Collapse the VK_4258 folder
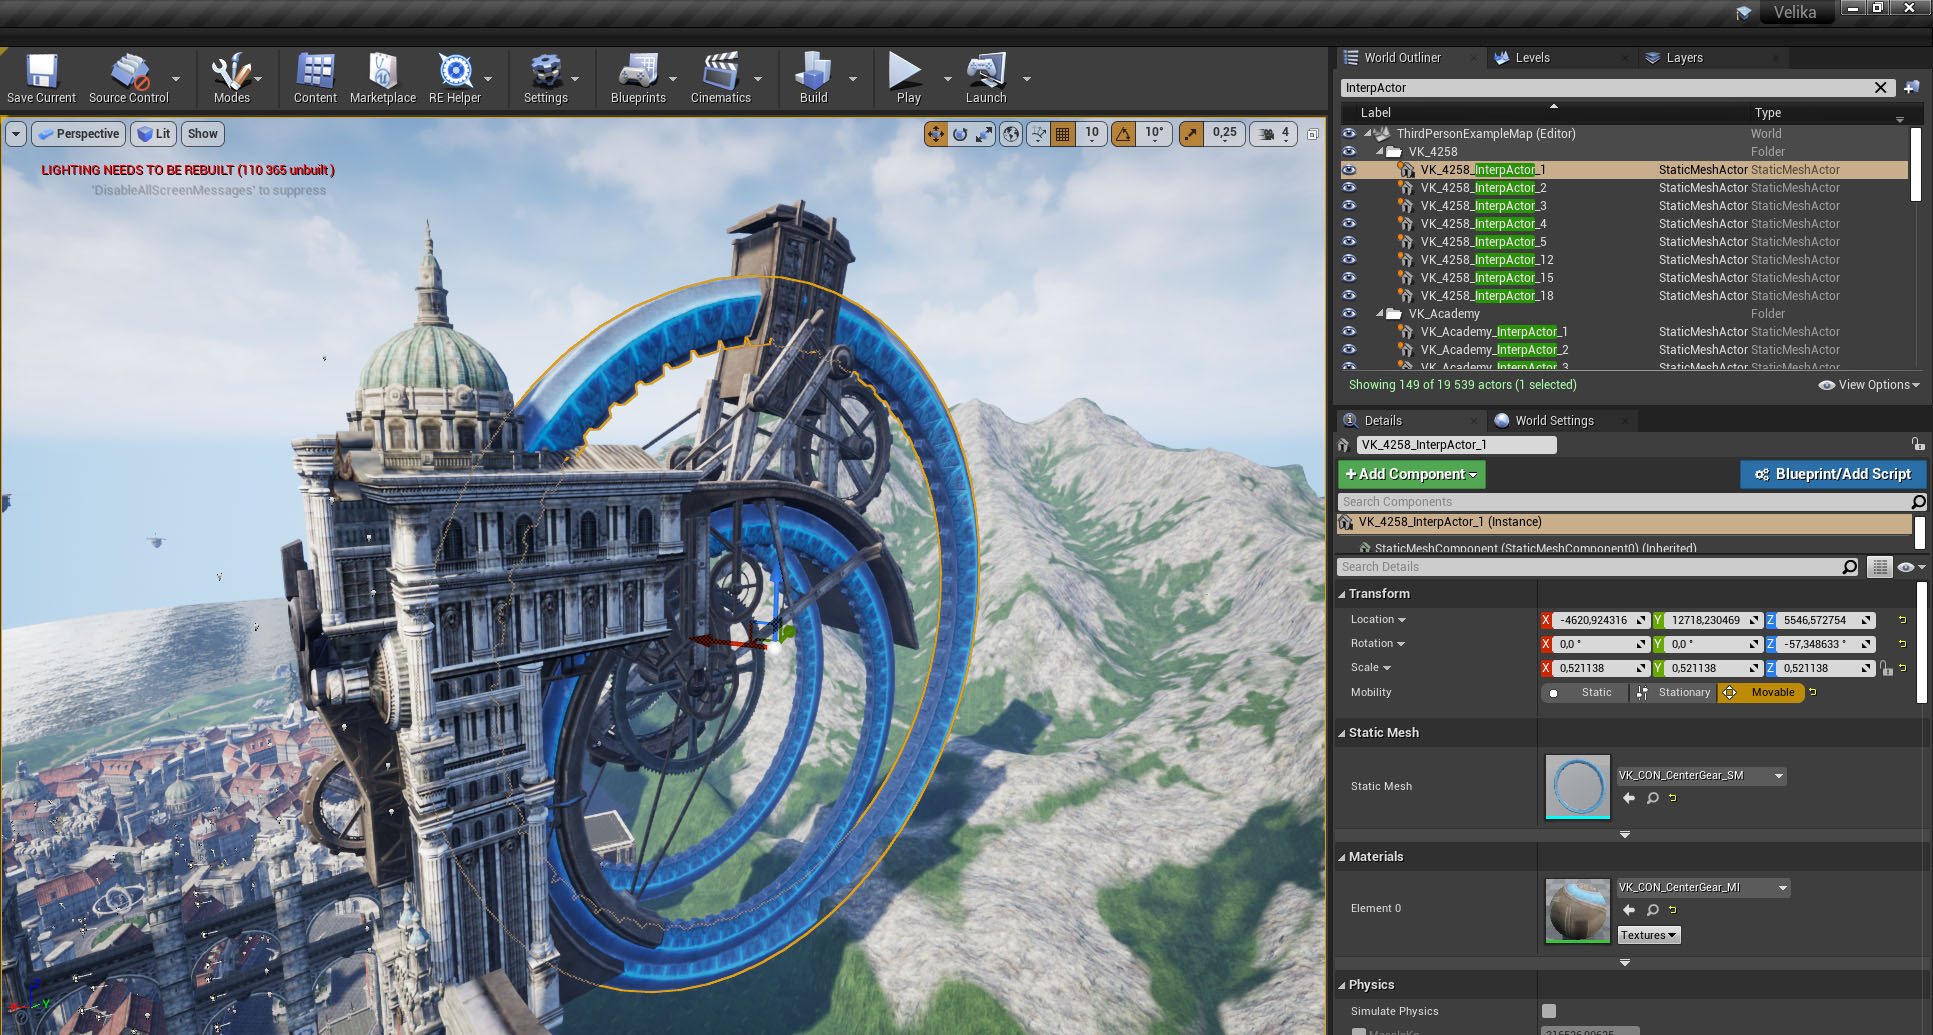This screenshot has width=1933, height=1035. (1380, 152)
